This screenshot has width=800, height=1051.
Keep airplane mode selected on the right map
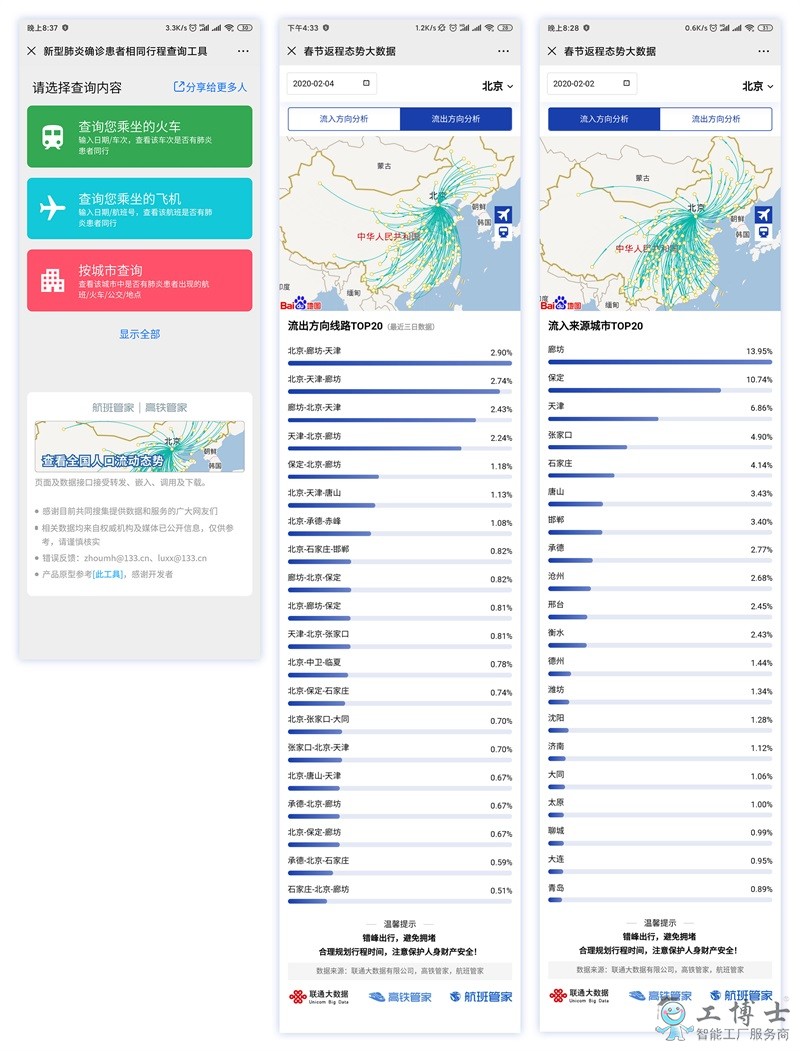tap(763, 214)
